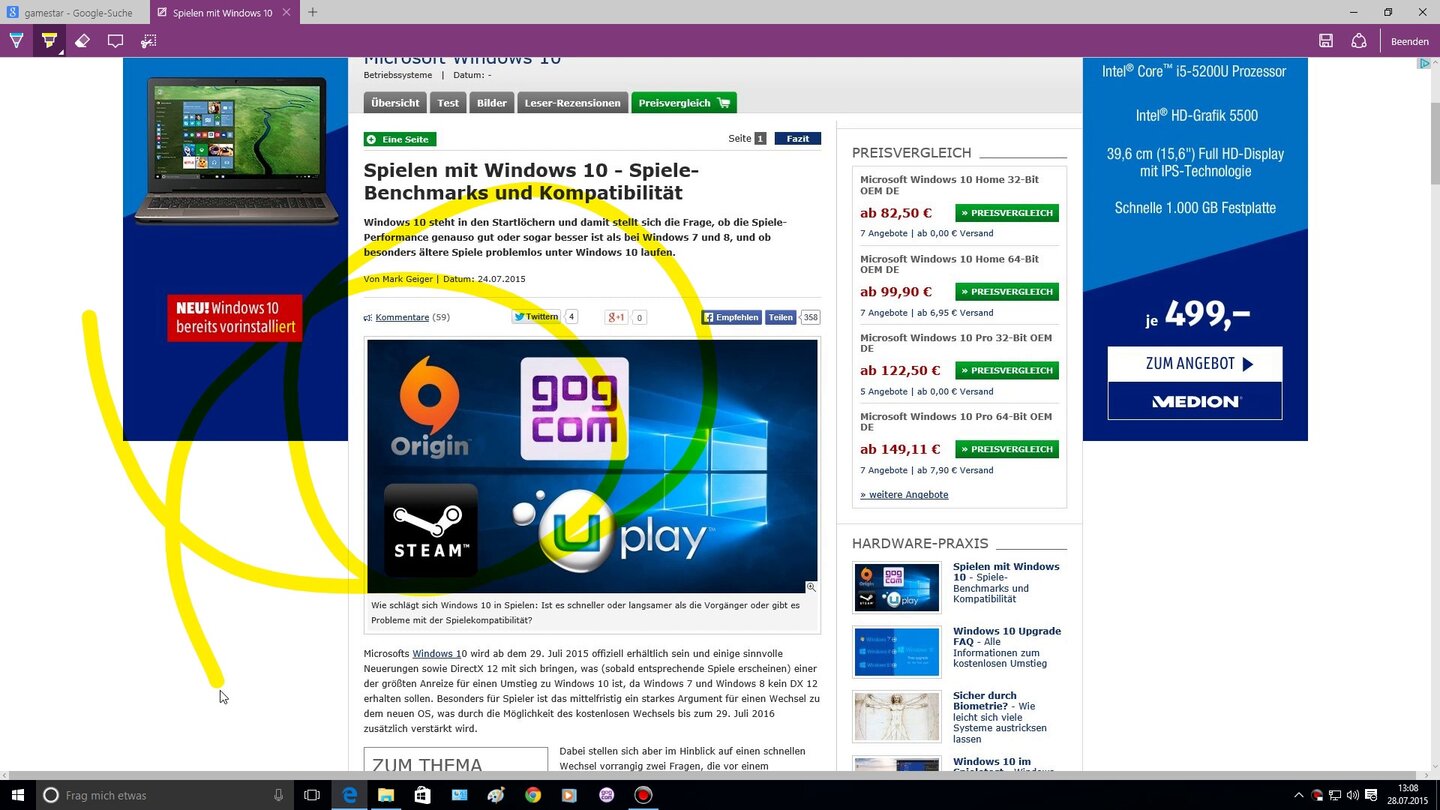Save the web note with floppy disk icon
Screen dimensions: 1440x810
point(1326,41)
